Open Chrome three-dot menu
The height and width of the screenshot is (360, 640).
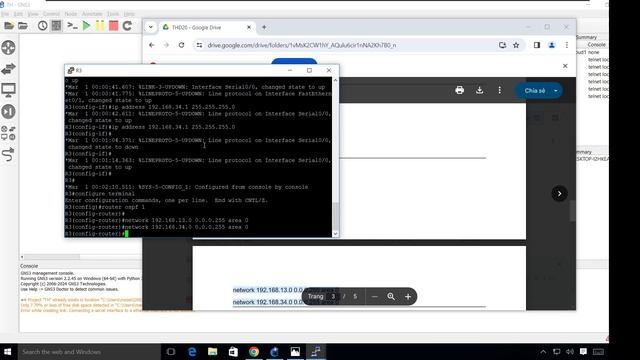pyautogui.click(x=567, y=45)
